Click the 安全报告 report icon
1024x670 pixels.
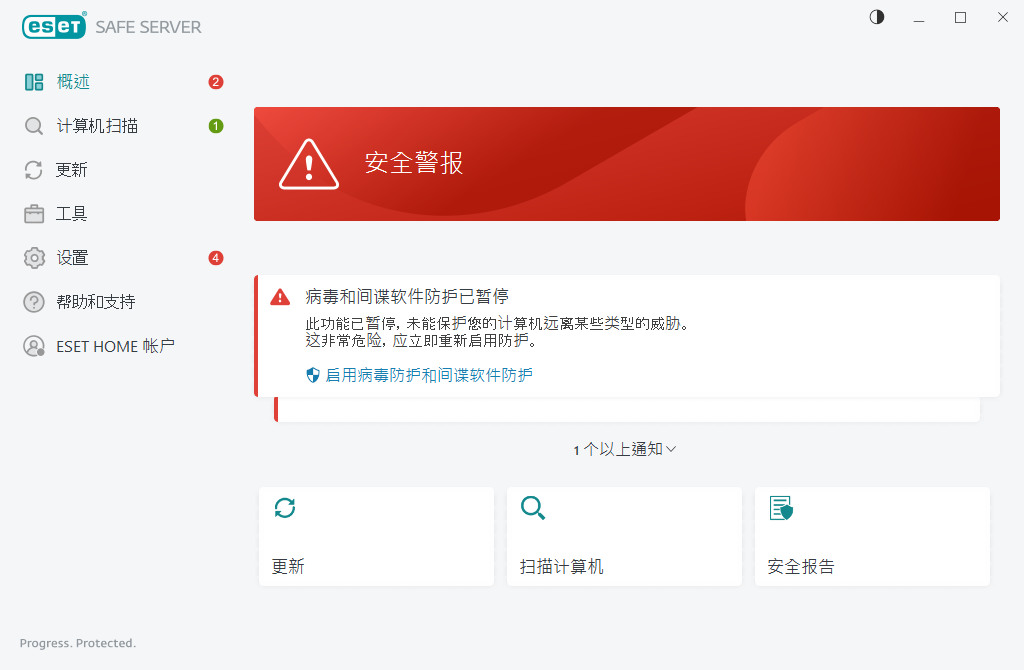pos(781,508)
